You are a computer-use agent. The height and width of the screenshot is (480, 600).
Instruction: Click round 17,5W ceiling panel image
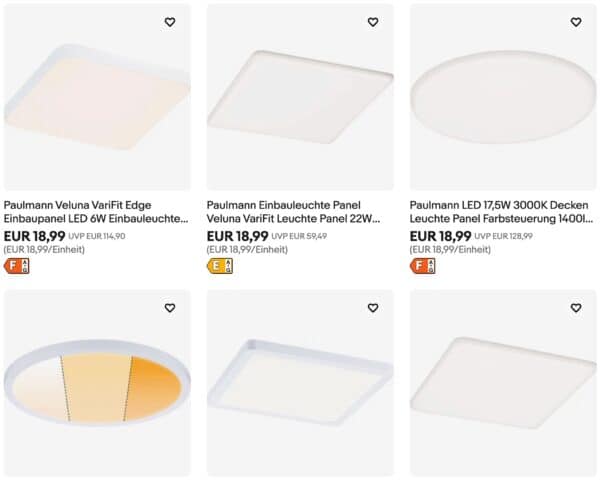point(502,100)
